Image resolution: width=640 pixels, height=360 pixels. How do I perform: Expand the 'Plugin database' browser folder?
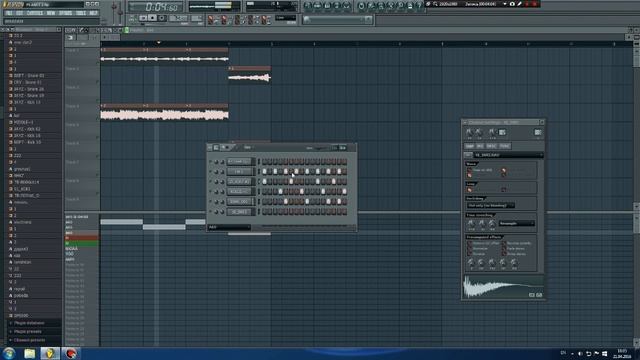[29, 323]
